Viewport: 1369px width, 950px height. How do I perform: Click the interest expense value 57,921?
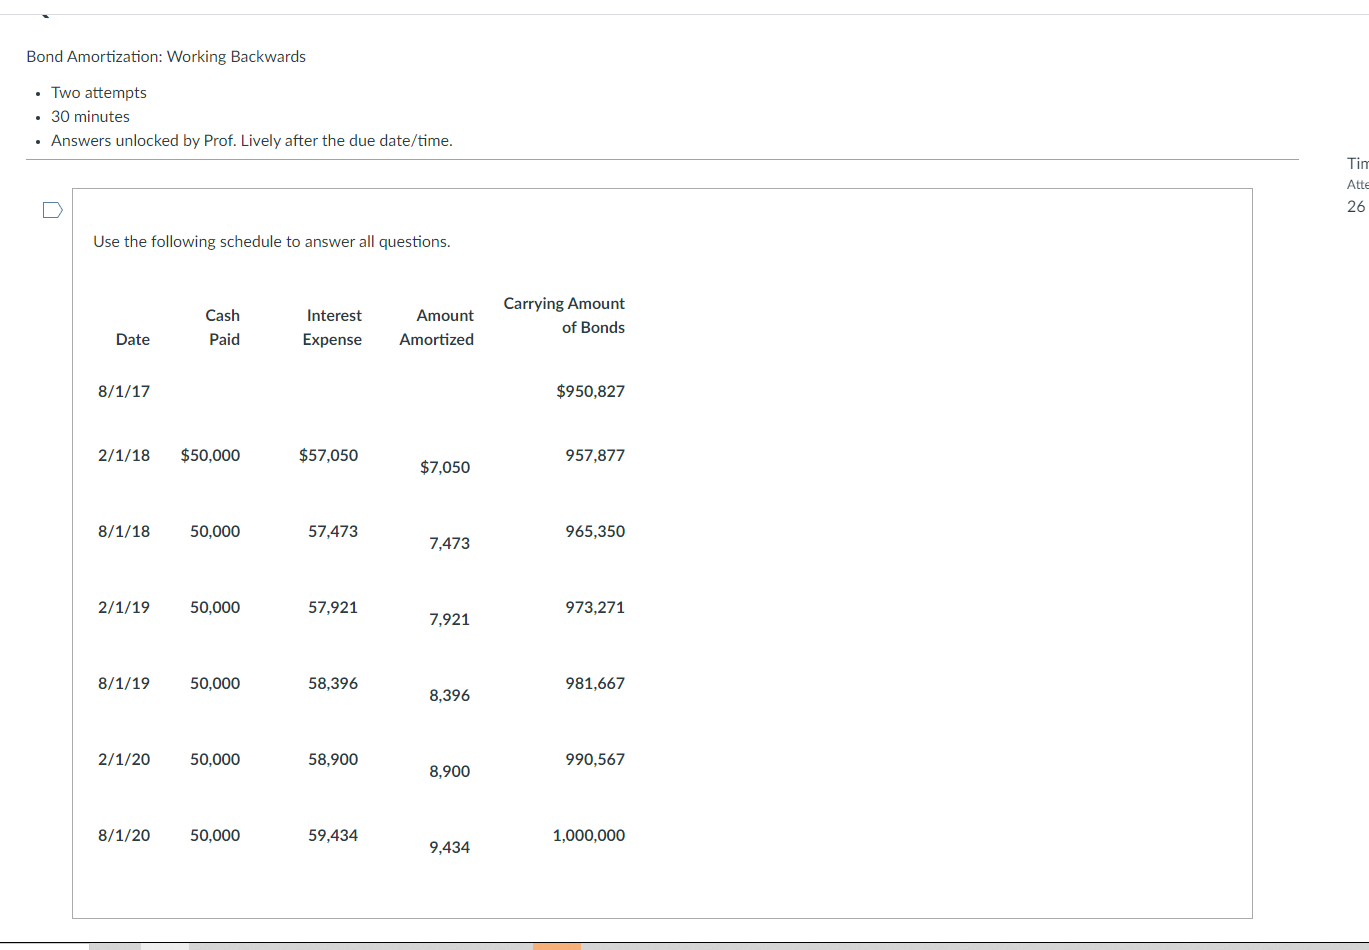(333, 608)
